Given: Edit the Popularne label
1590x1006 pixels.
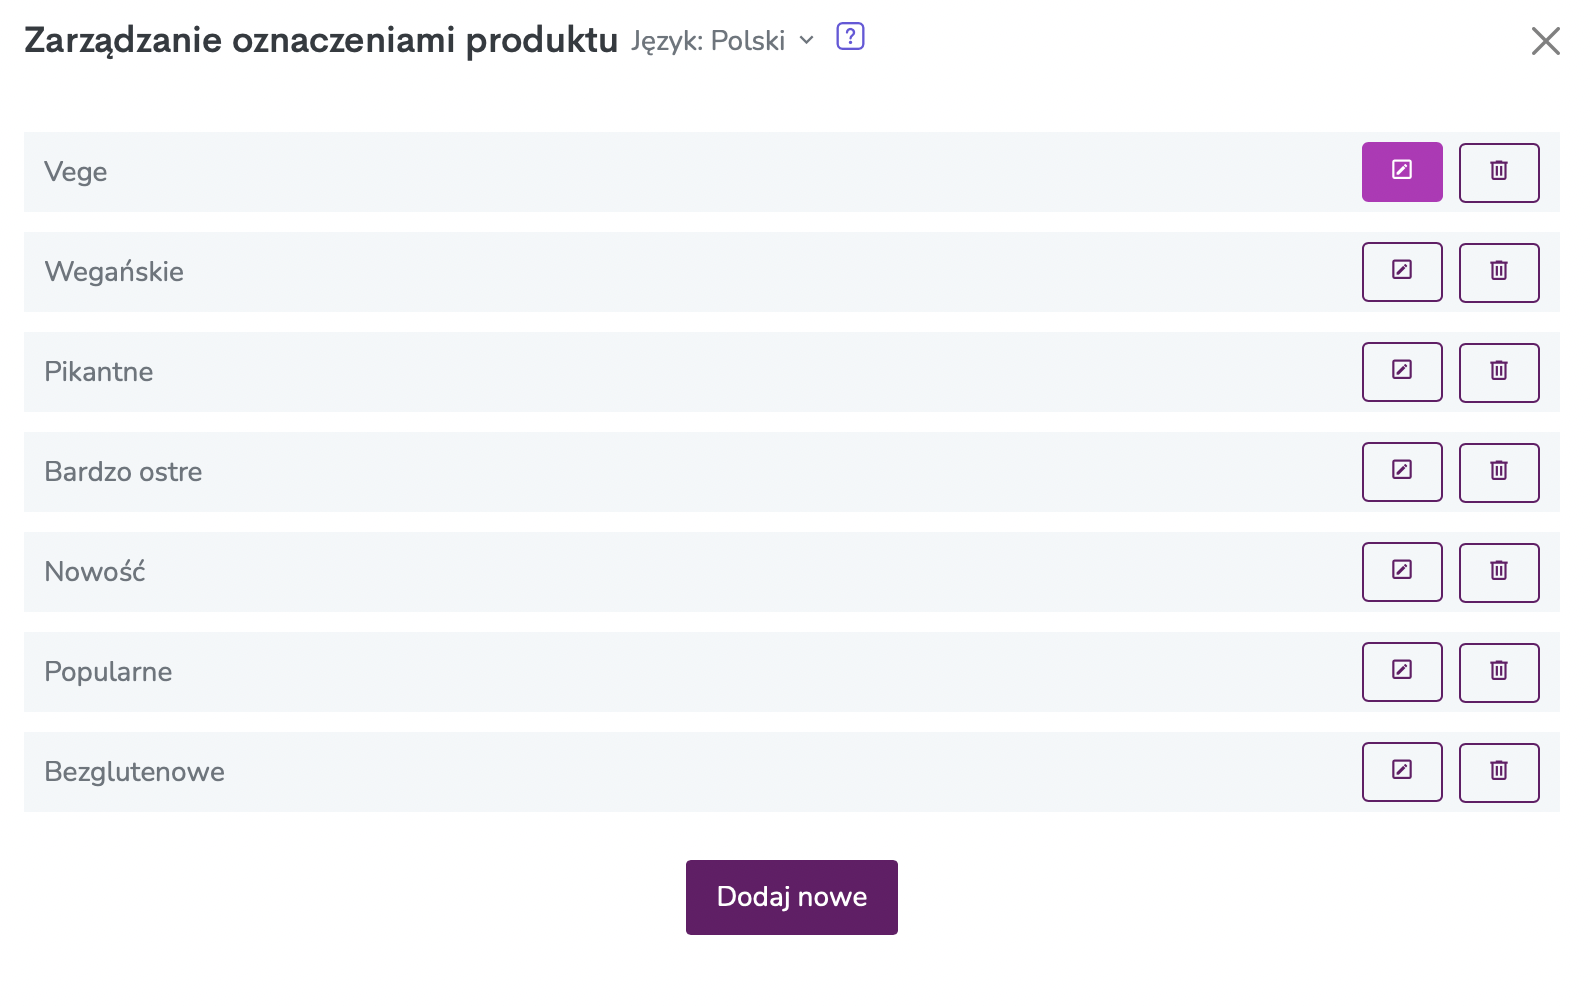Looking at the screenshot, I should (x=1402, y=672).
